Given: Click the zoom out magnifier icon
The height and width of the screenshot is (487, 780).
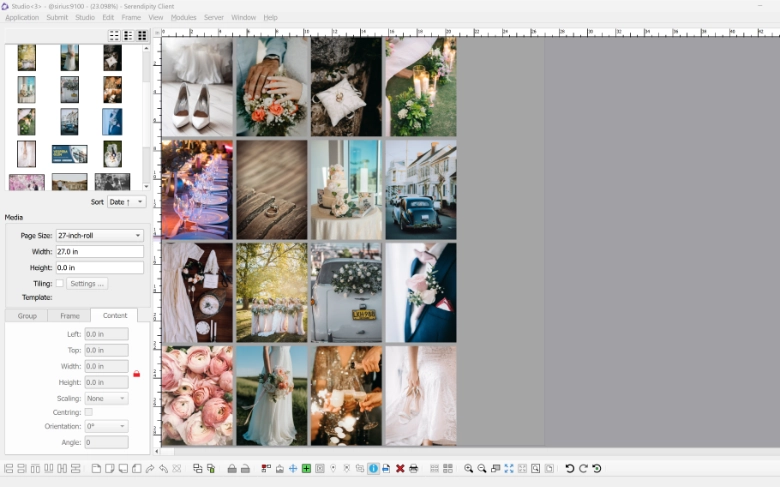Looking at the screenshot, I should click(482, 468).
